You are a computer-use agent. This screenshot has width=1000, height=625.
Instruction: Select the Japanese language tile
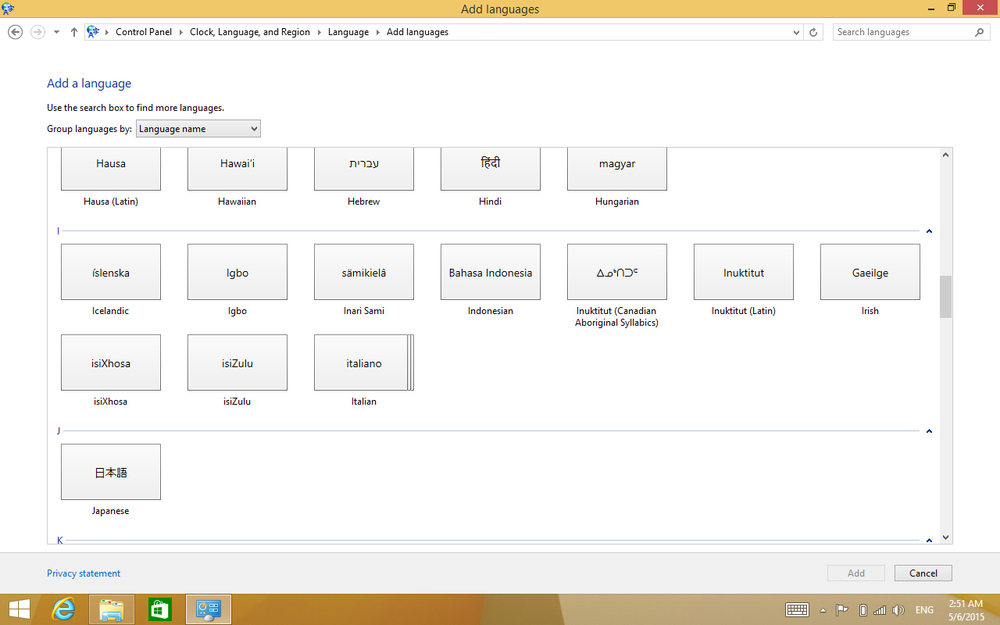point(111,473)
